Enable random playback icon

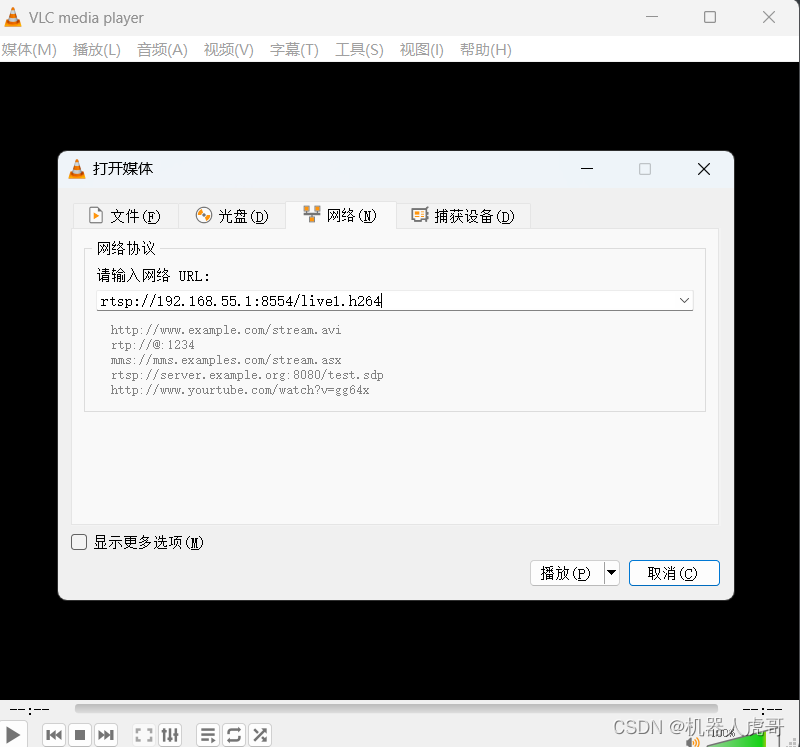tap(259, 734)
